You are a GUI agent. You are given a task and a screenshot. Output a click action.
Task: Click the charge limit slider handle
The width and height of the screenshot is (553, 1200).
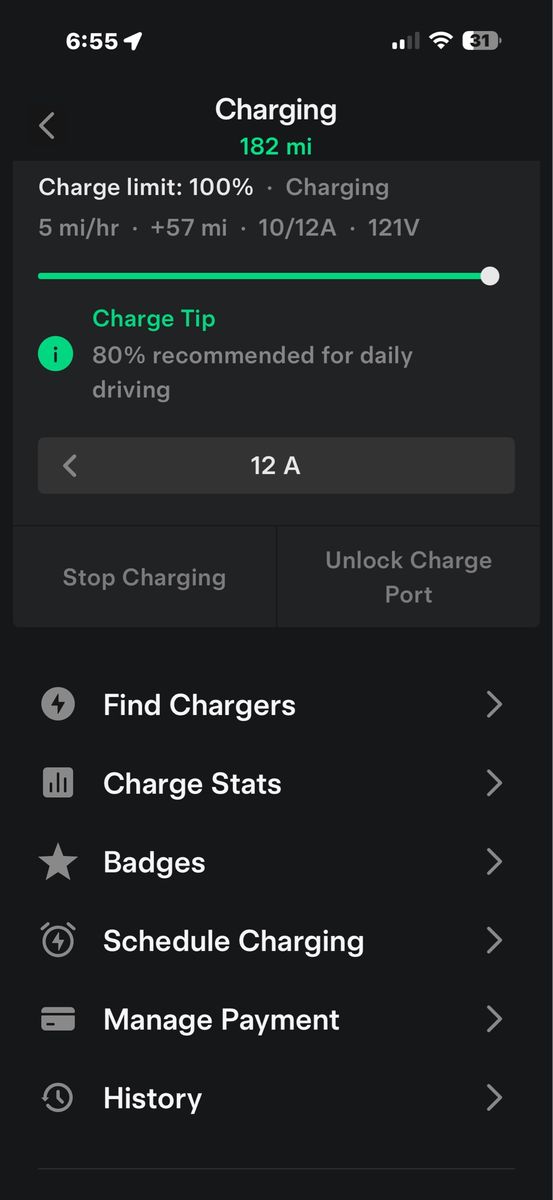[490, 276]
